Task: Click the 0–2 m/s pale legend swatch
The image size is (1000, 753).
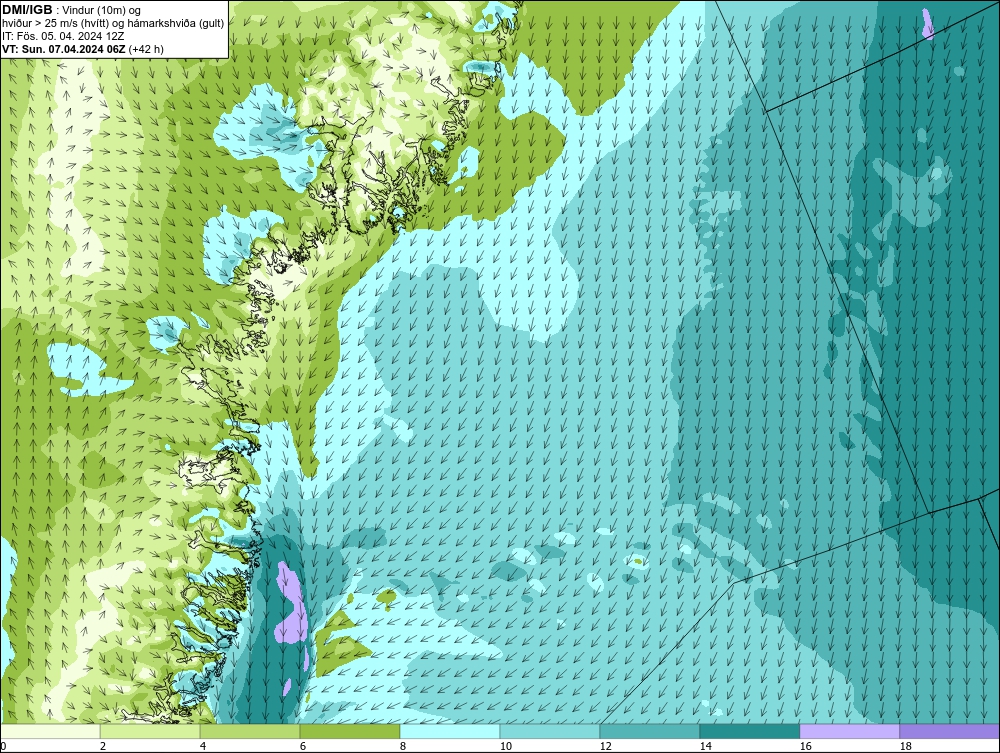Action: 50,731
